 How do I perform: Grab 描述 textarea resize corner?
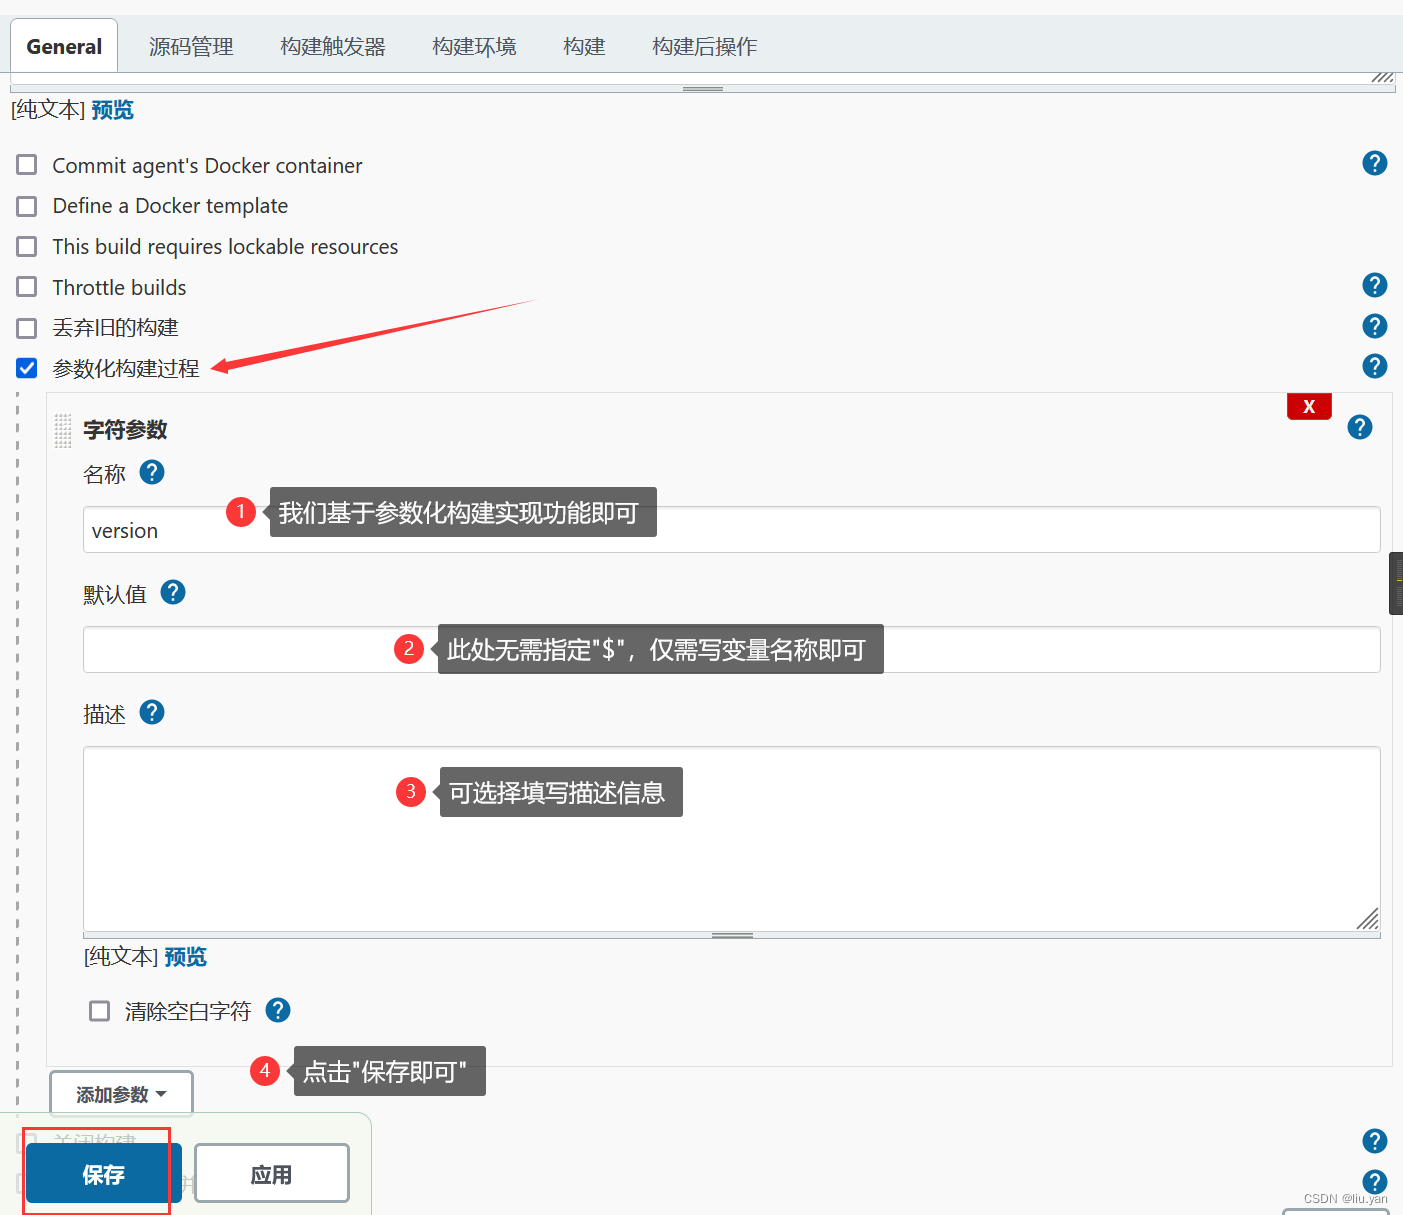[1368, 919]
